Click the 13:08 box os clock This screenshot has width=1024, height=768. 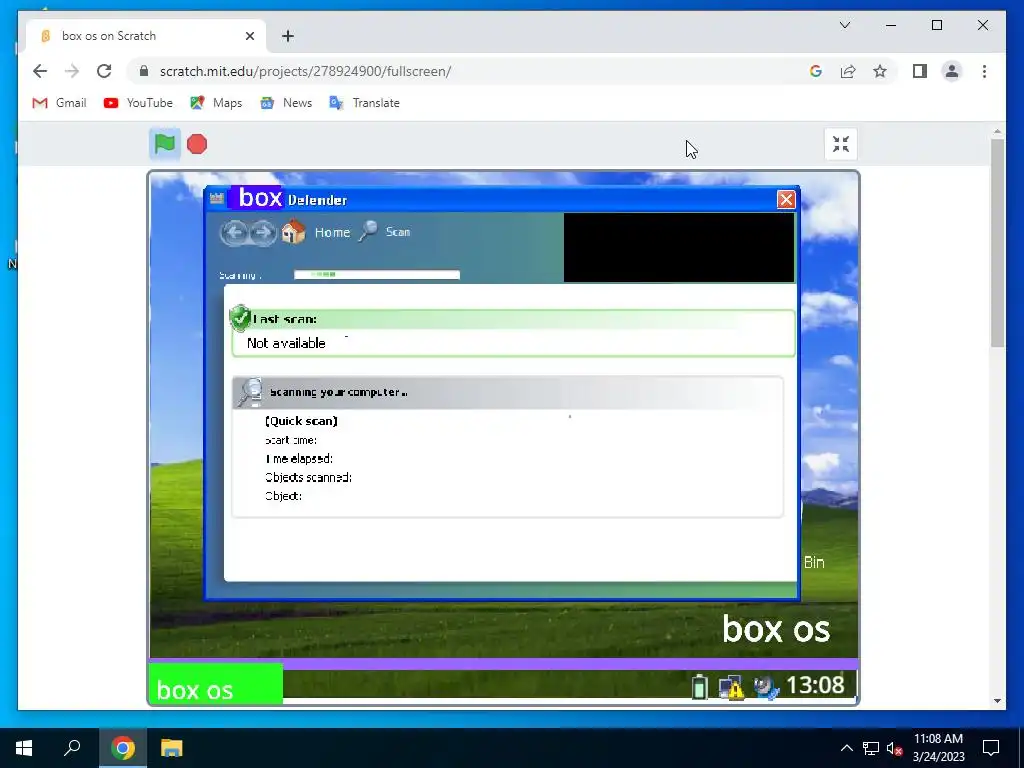click(x=815, y=685)
